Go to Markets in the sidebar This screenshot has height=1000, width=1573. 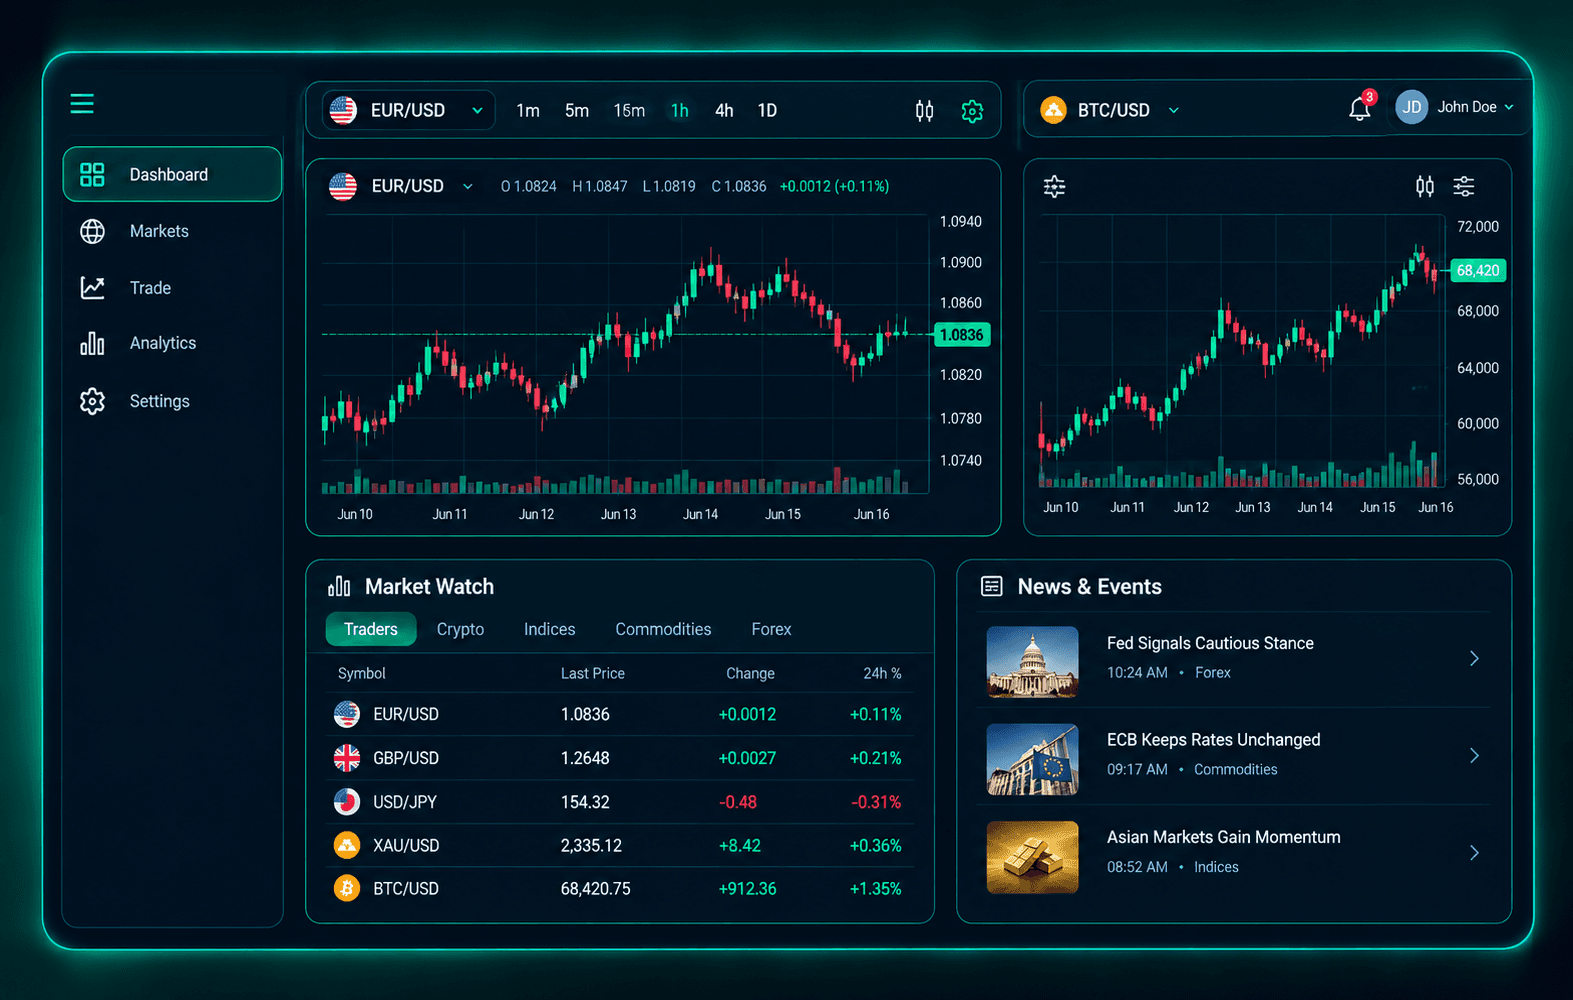[x=172, y=231]
